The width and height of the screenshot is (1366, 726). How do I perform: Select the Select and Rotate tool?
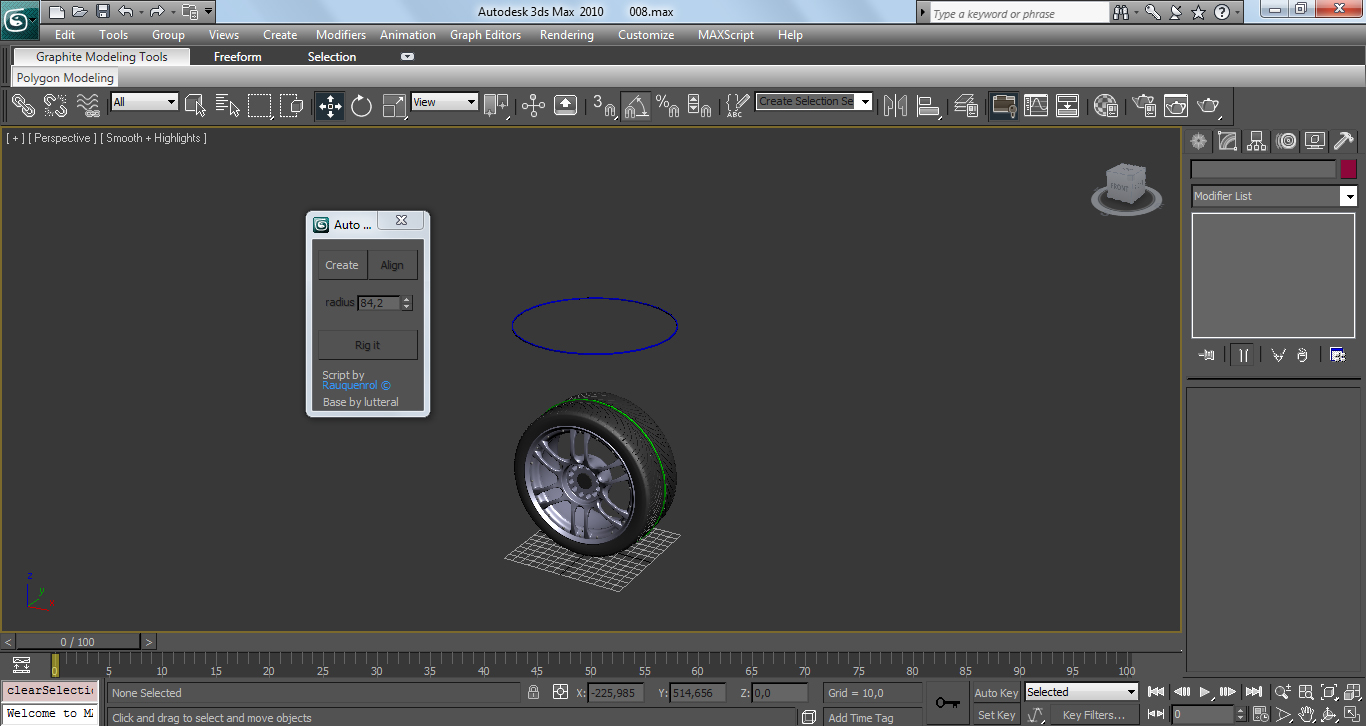pyautogui.click(x=361, y=105)
